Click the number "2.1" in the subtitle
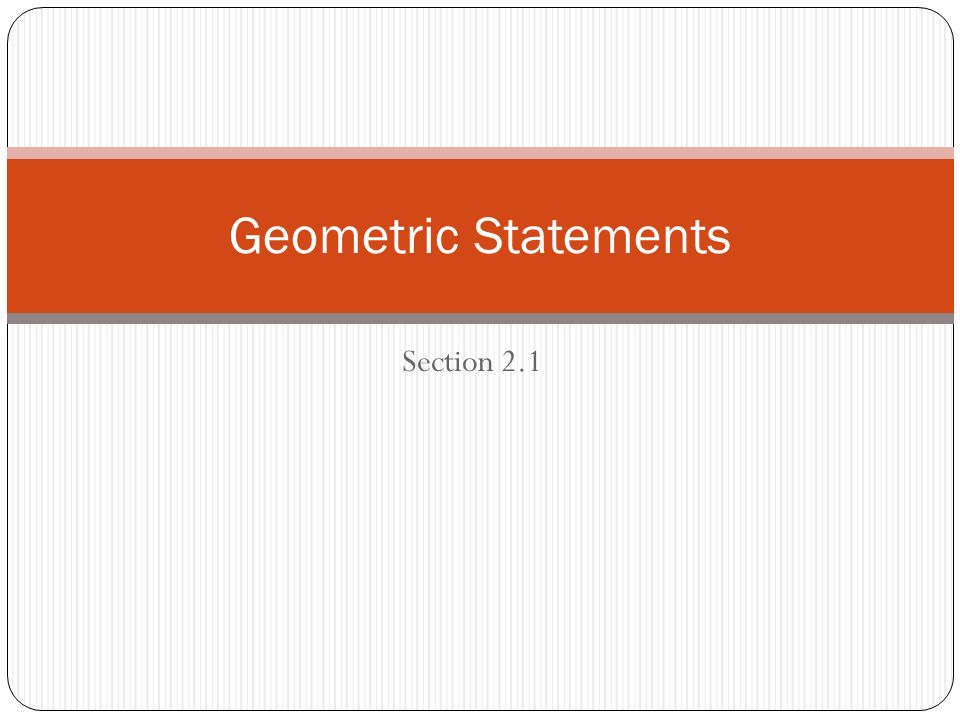The image size is (960, 720). [x=521, y=362]
